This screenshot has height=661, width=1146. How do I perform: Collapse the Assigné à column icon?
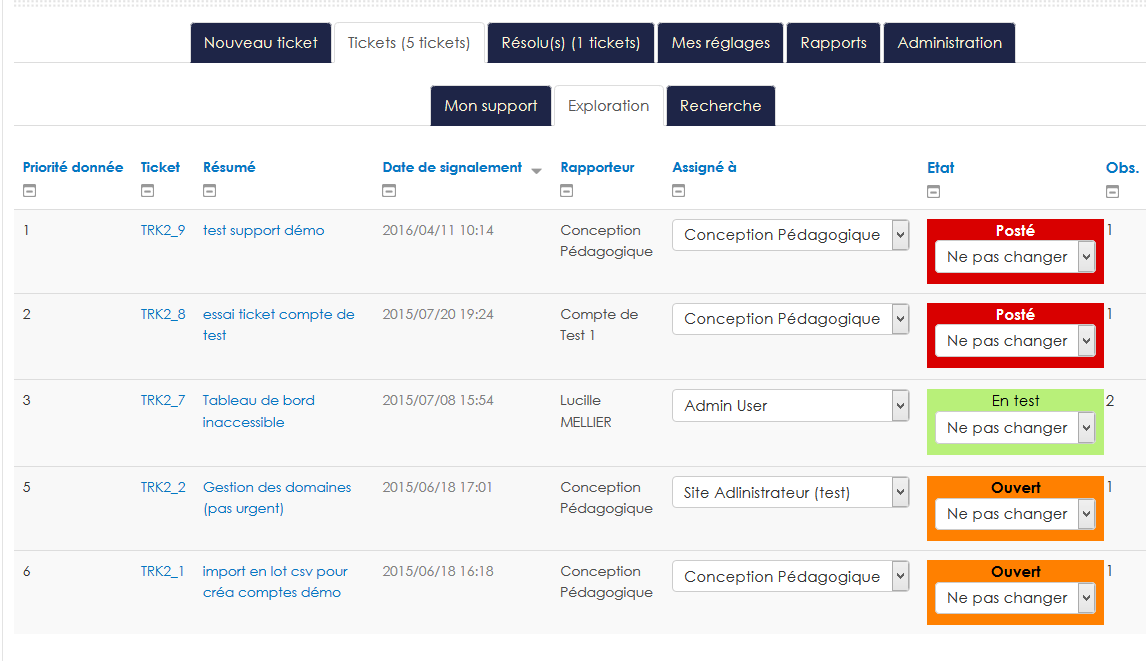pos(679,191)
